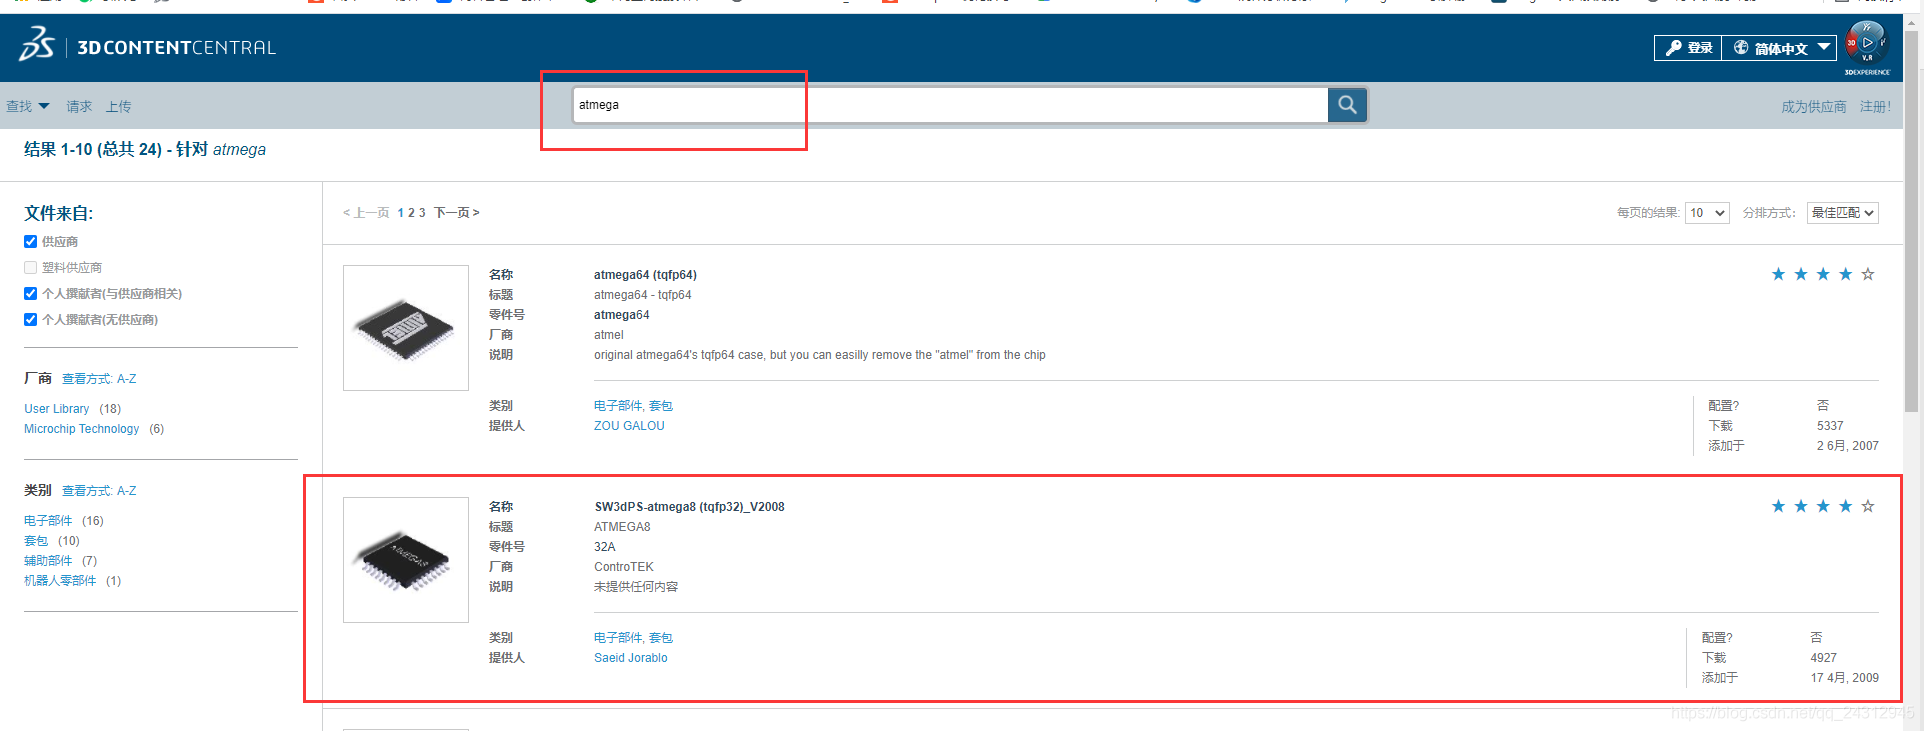Image resolution: width=1924 pixels, height=731 pixels.
Task: Click the atmega64 description text
Action: tap(820, 355)
